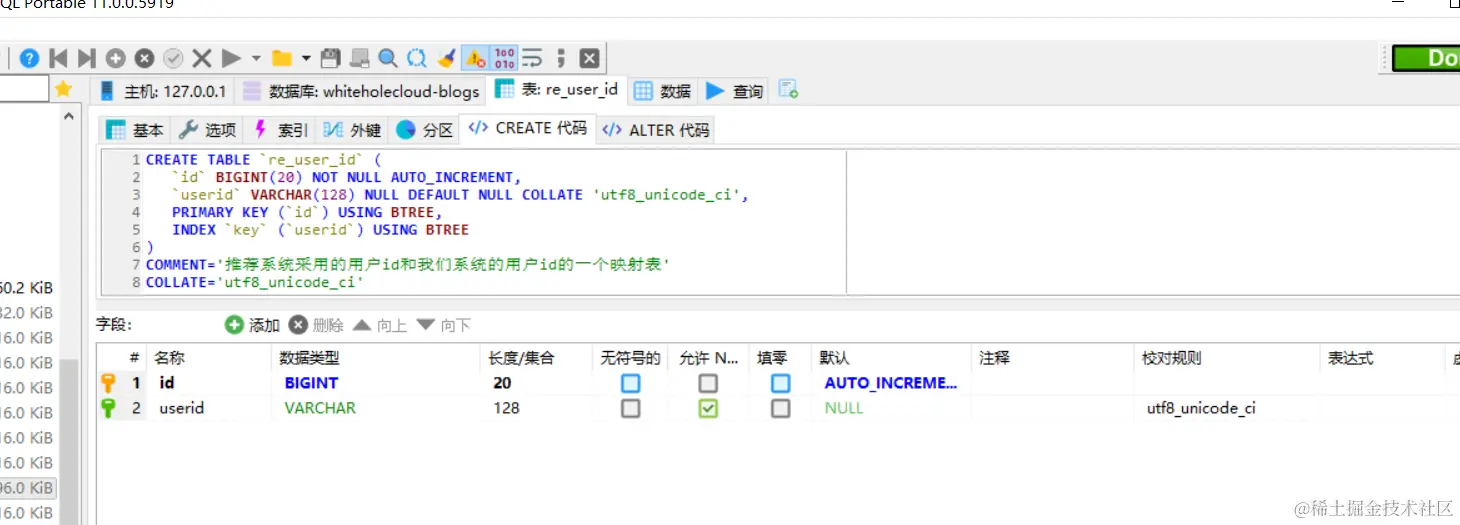Toggle allow NULL checkbox for id
Viewport: 1460px width, 525px height.
pos(708,383)
